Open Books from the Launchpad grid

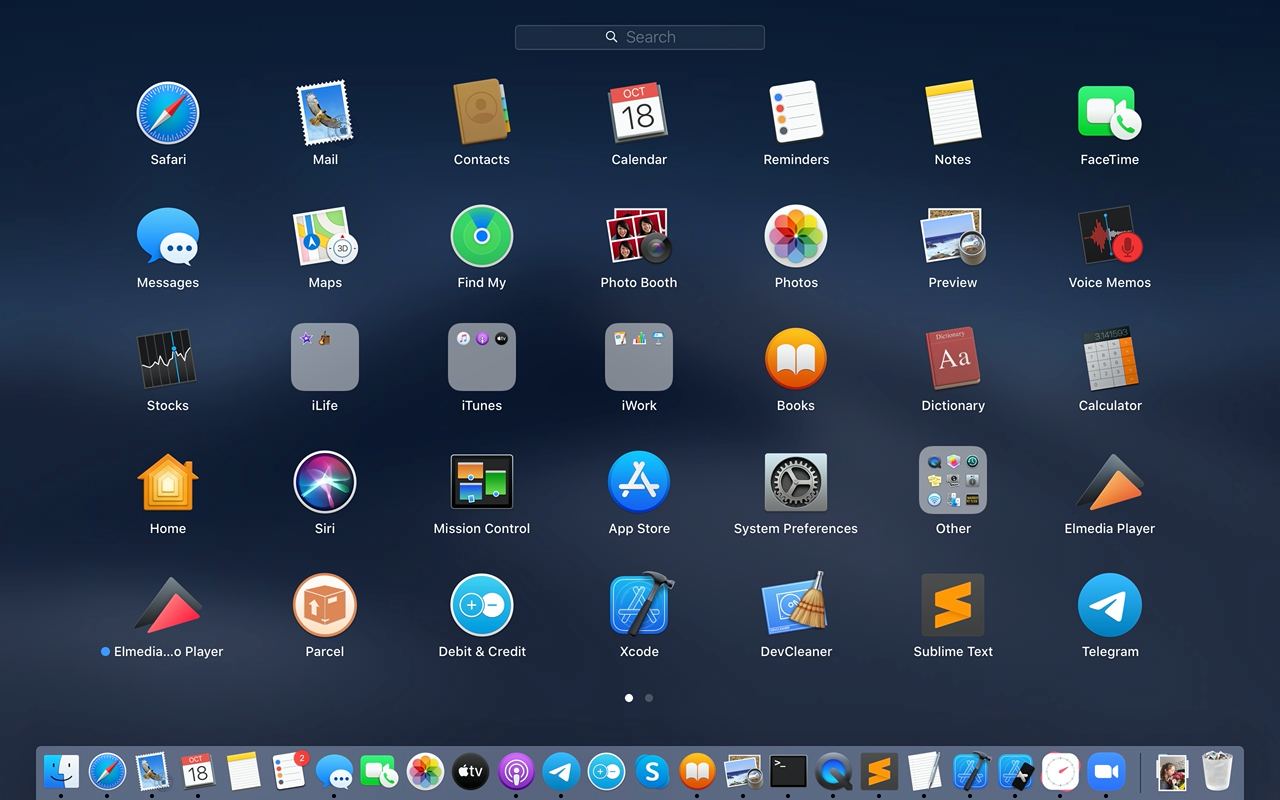(796, 359)
